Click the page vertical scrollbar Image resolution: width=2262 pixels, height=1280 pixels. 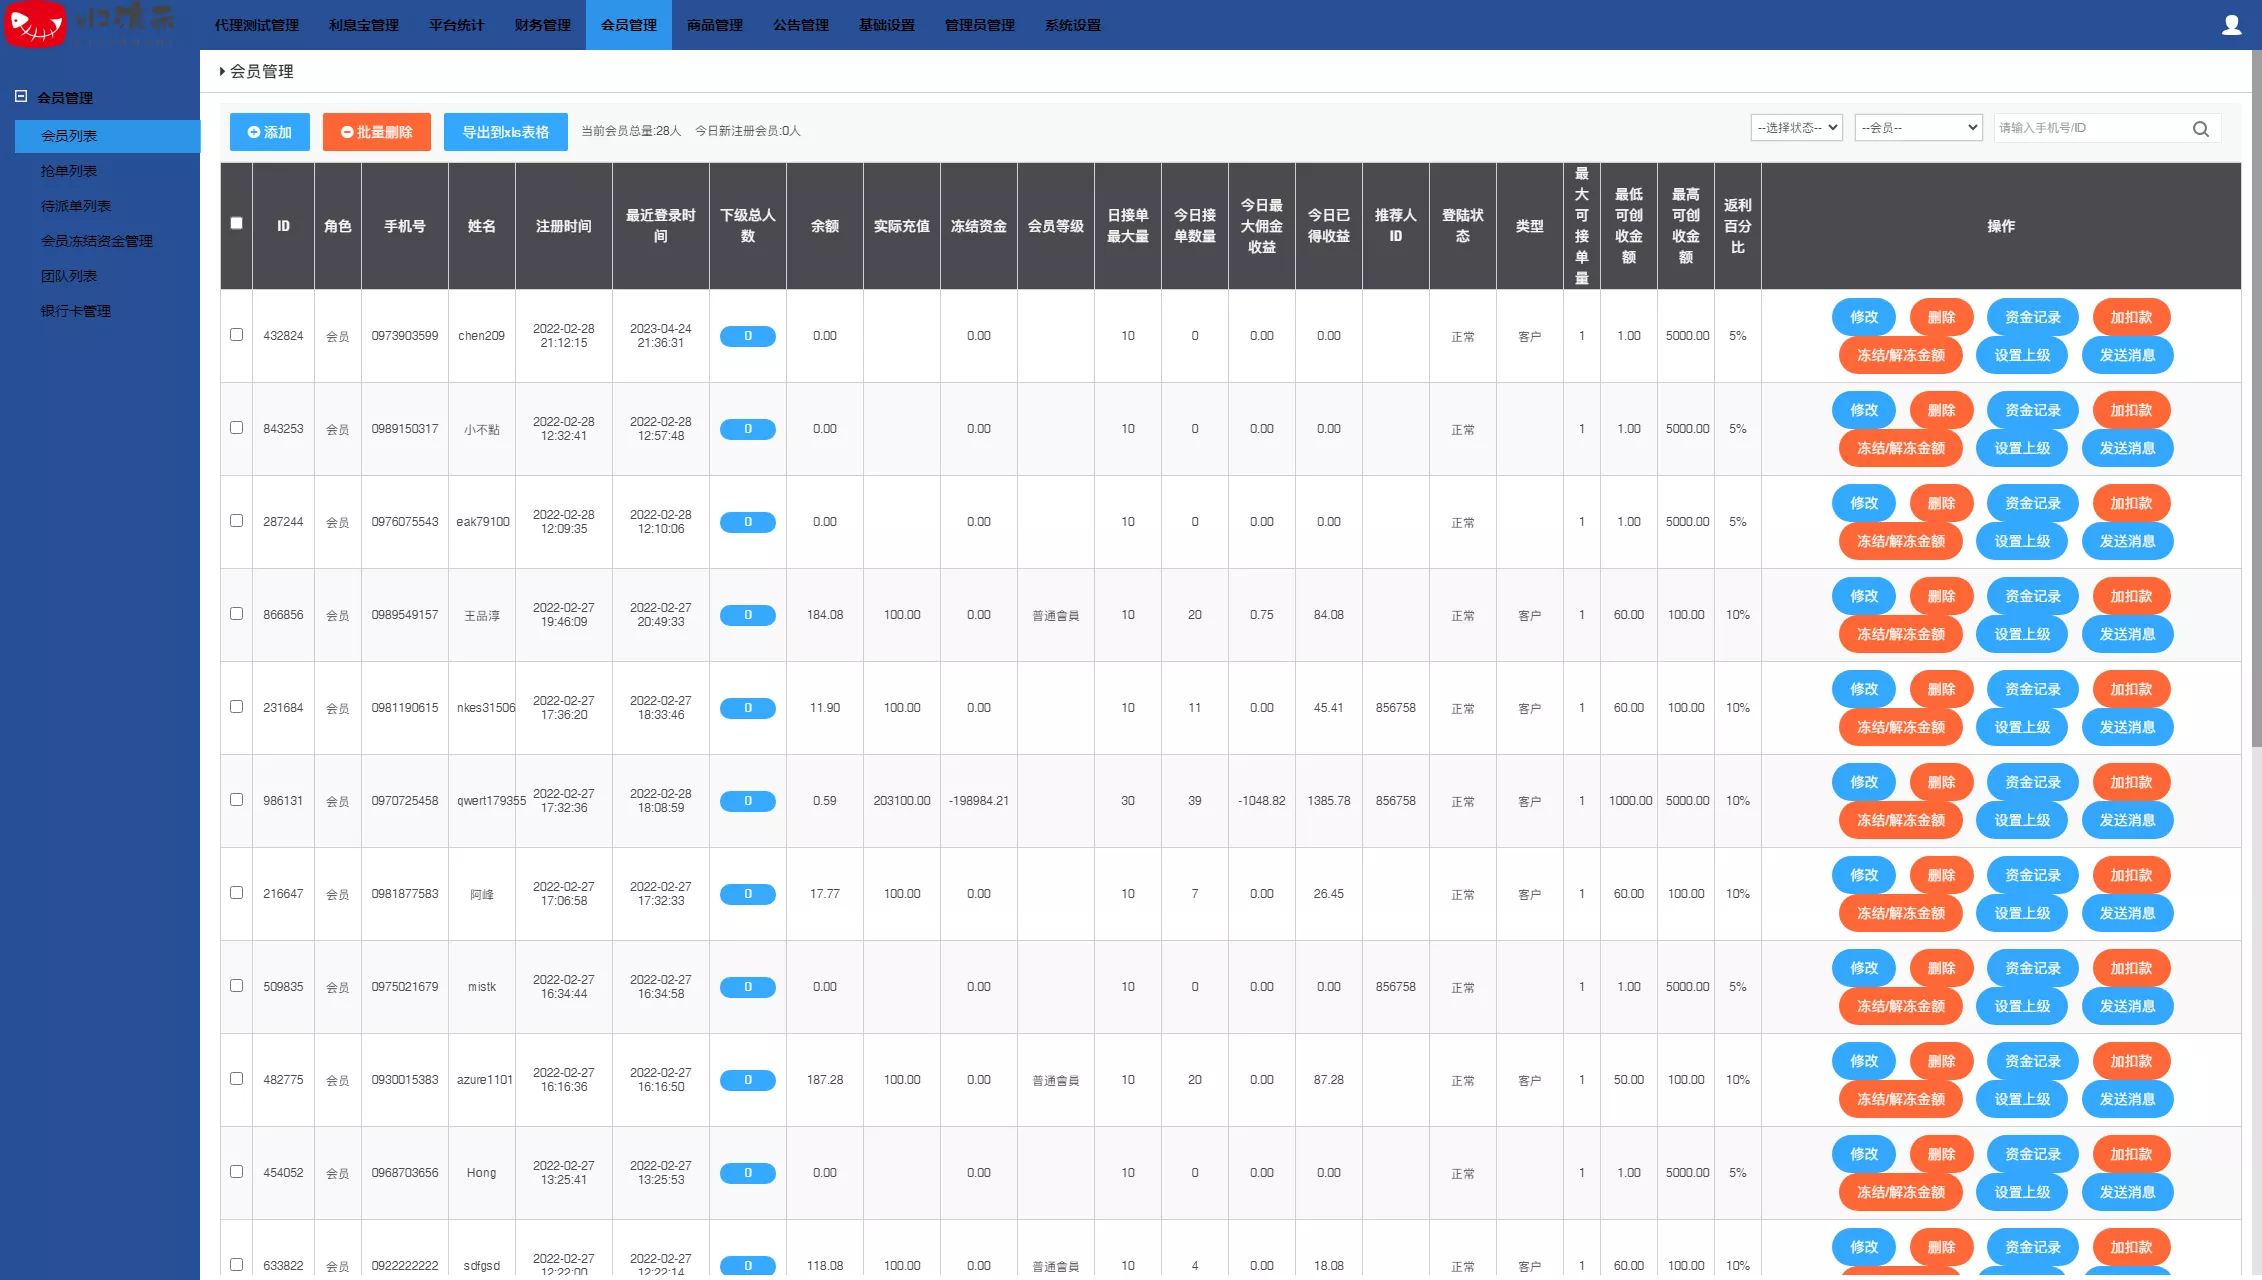2256,400
